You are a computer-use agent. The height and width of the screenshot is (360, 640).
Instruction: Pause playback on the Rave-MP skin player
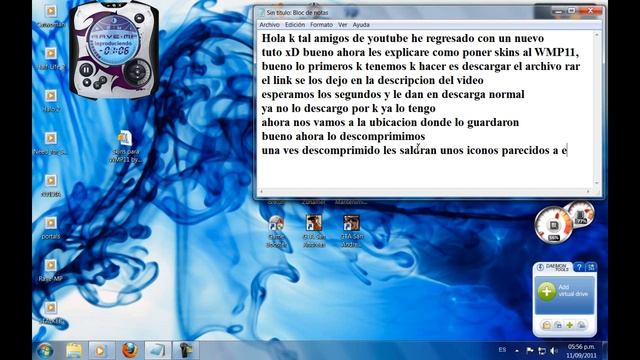click(x=86, y=70)
